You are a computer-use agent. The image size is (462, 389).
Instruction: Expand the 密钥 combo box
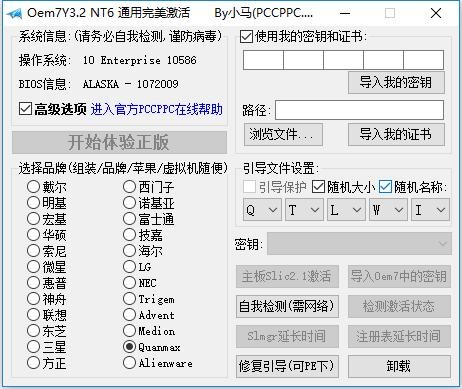click(359, 244)
